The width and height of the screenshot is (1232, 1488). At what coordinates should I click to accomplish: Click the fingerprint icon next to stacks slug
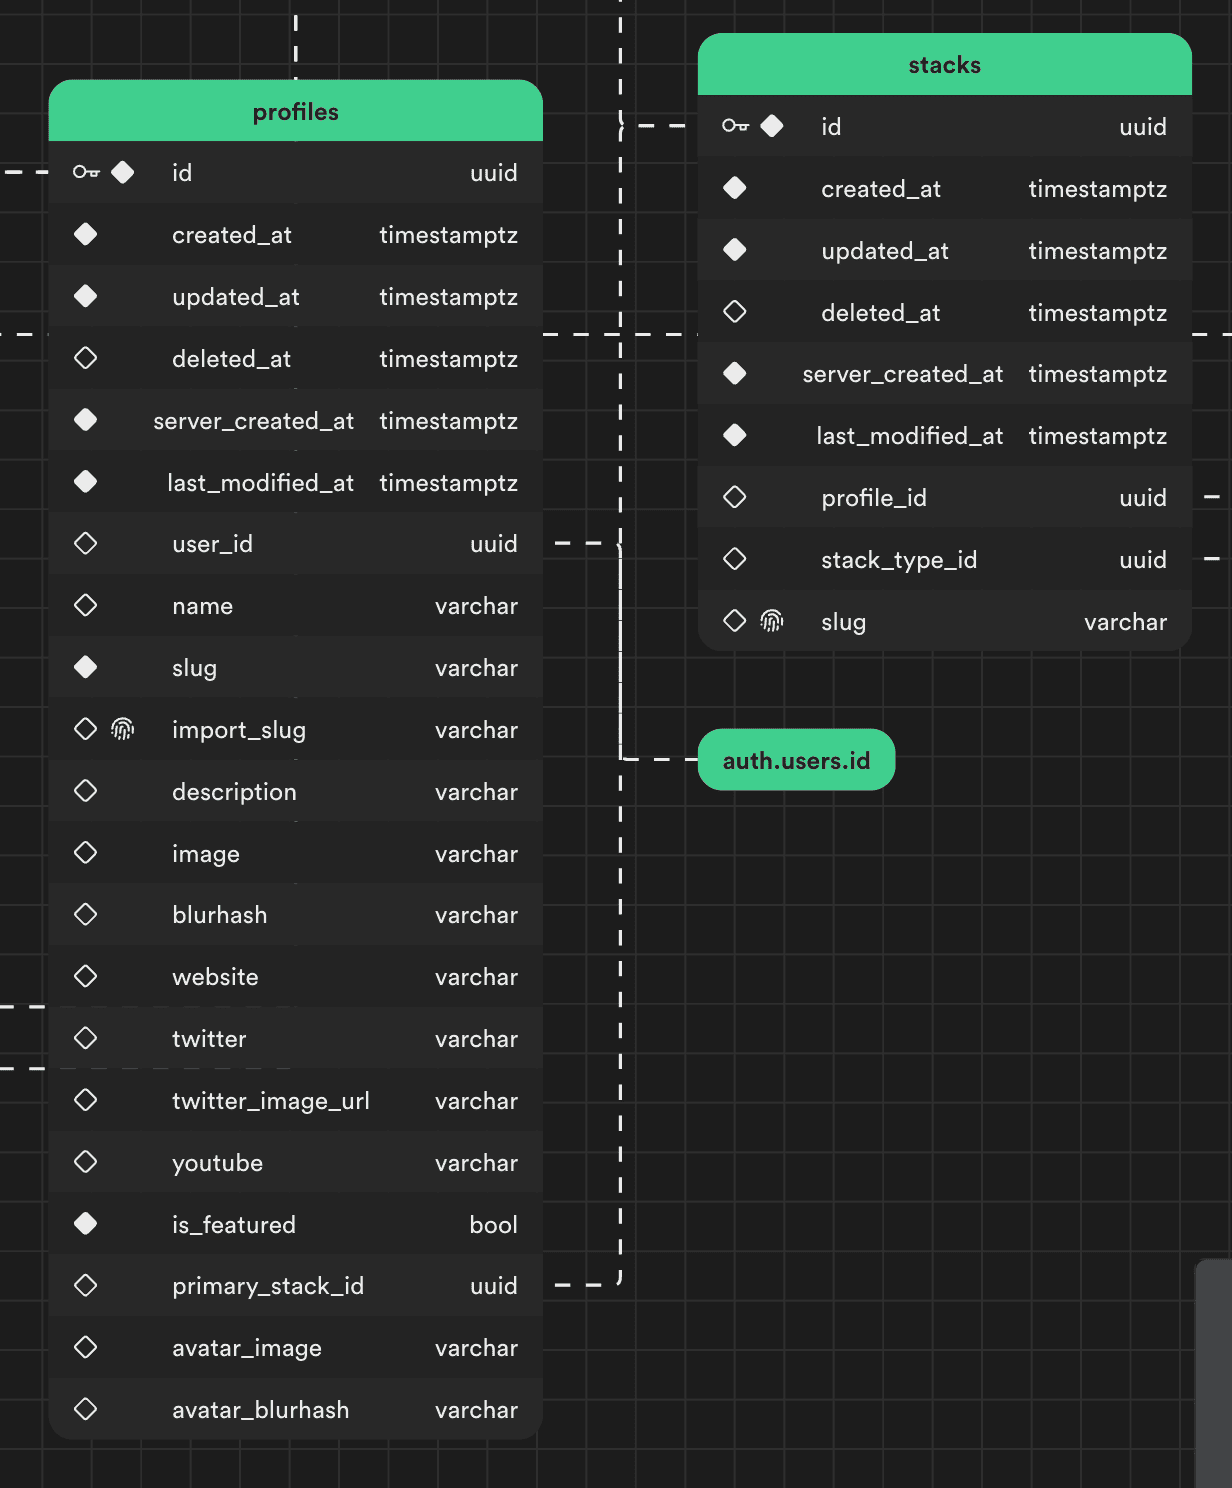point(771,621)
